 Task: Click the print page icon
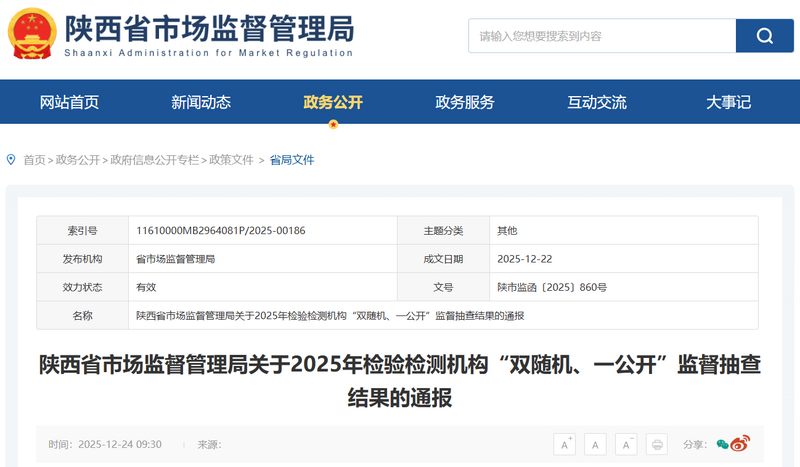coord(657,444)
